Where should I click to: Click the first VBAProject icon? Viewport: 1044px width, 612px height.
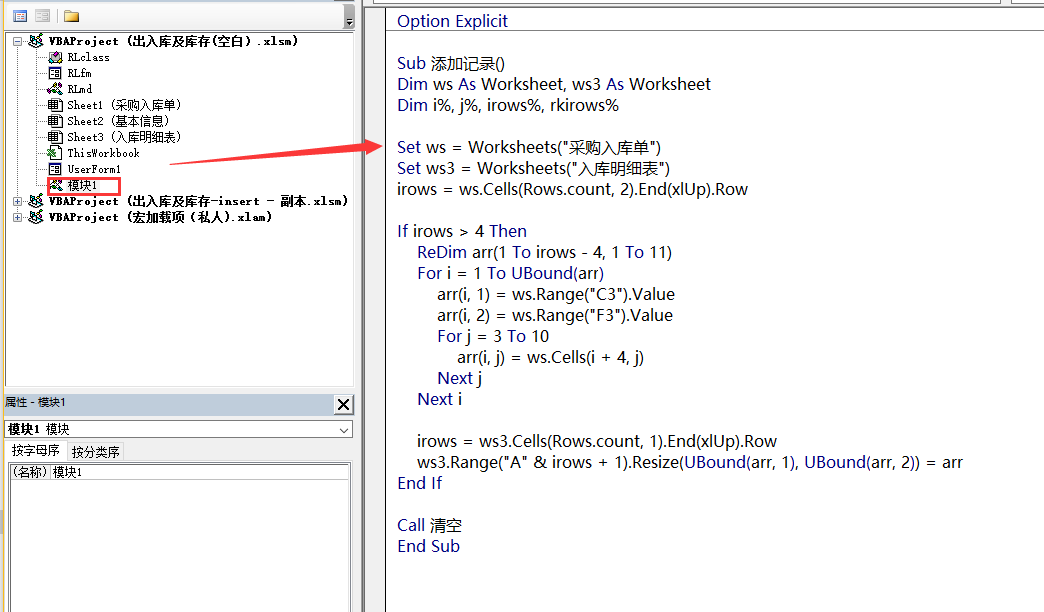pos(36,41)
